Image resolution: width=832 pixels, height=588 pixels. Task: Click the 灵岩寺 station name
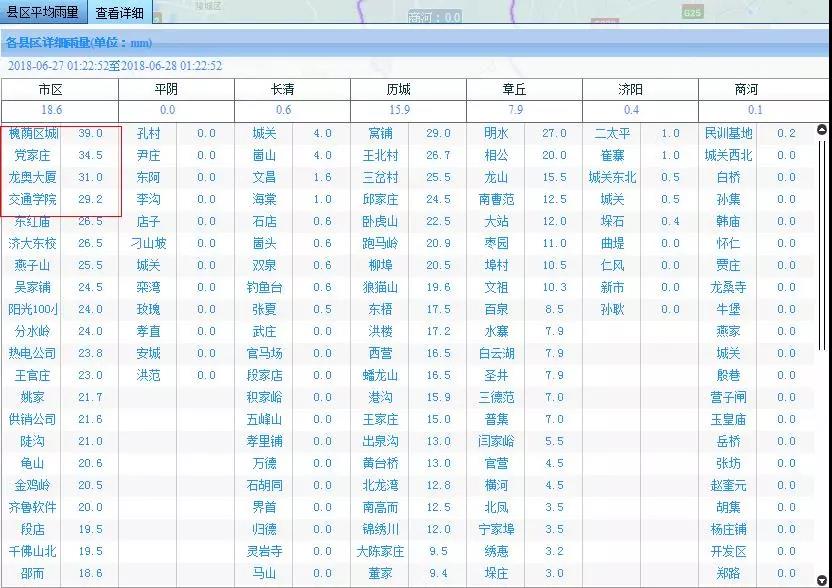tap(264, 552)
